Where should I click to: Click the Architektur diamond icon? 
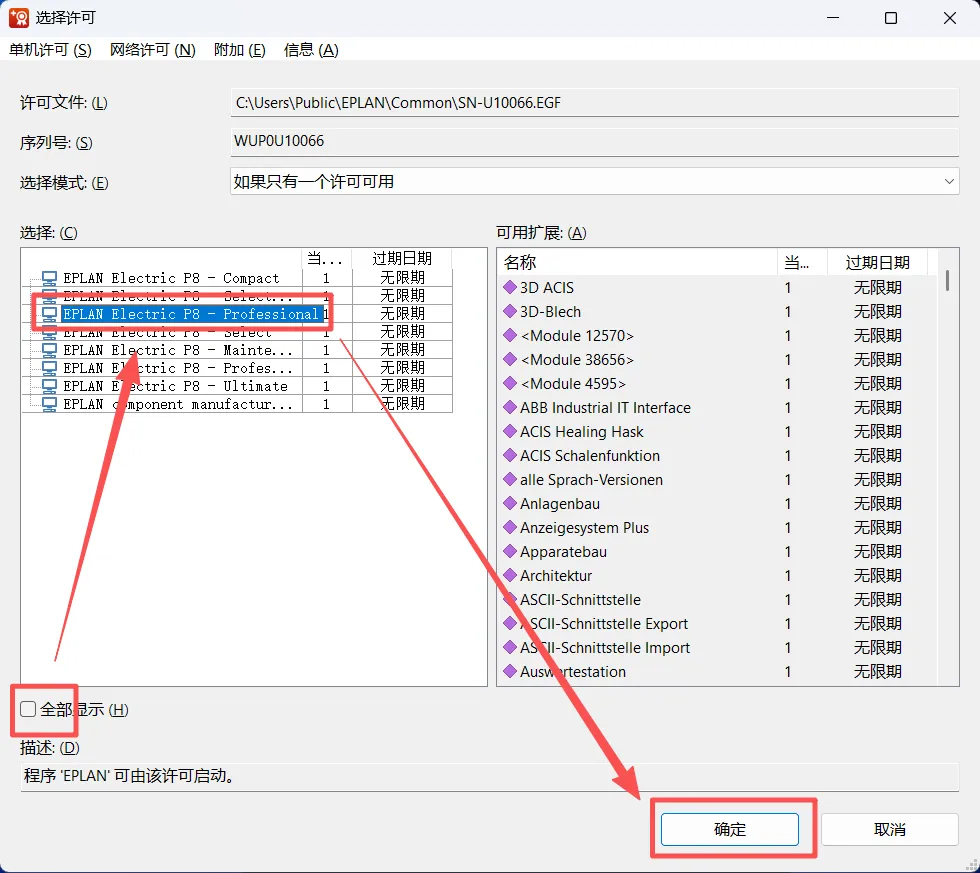point(510,575)
